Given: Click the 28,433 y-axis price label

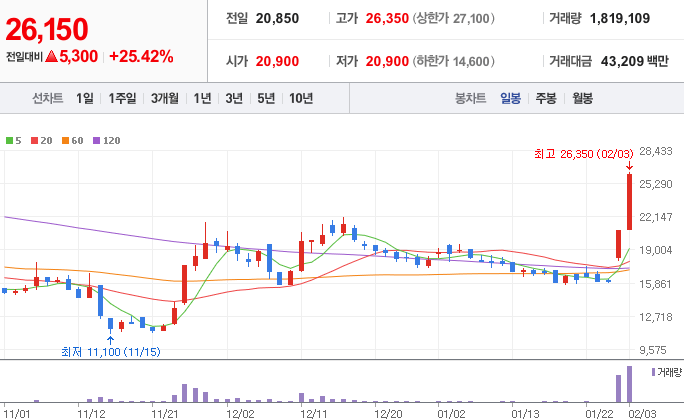Looking at the screenshot, I should (656, 151).
